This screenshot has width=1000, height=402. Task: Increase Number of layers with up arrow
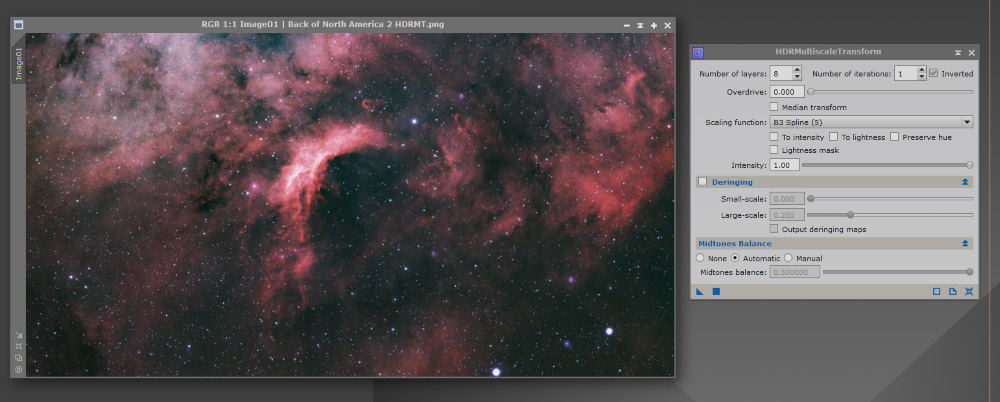click(797, 70)
